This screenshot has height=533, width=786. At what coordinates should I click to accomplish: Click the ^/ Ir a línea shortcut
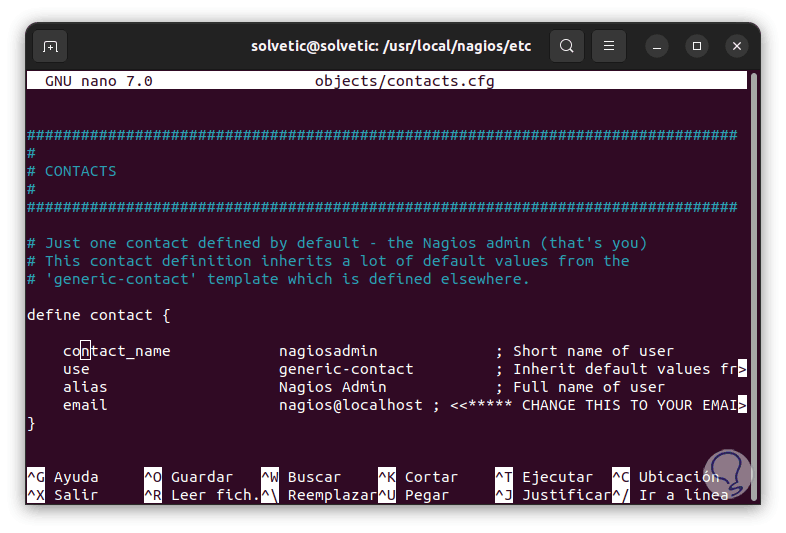tap(670, 495)
